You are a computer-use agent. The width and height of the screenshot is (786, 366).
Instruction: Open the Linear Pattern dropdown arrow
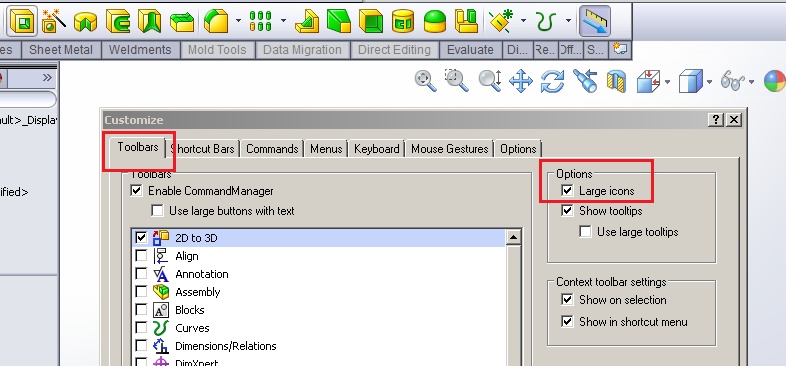tap(283, 21)
